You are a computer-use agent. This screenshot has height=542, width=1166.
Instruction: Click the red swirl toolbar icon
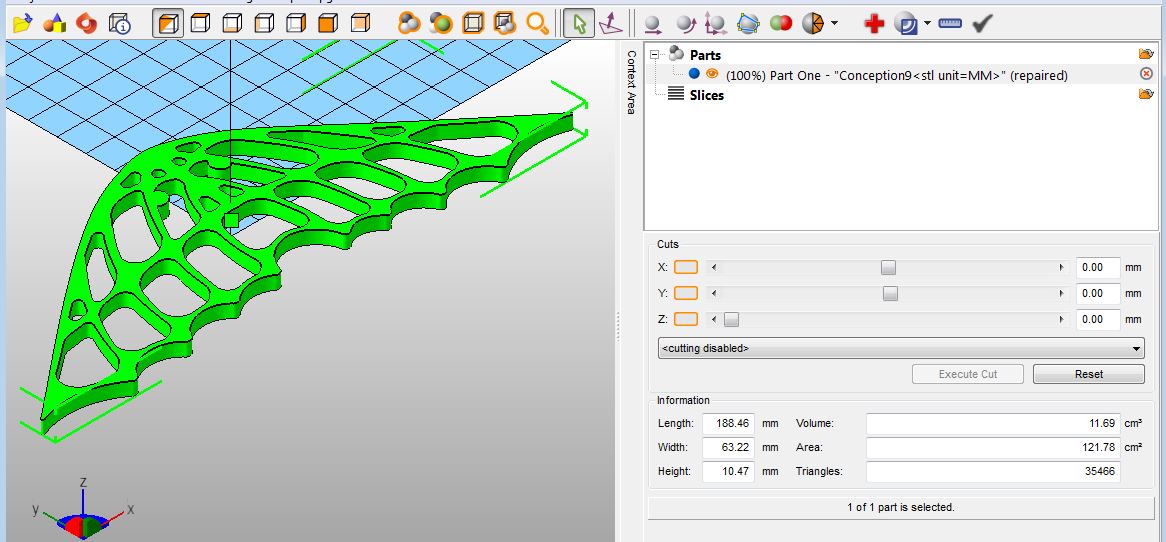[86, 24]
